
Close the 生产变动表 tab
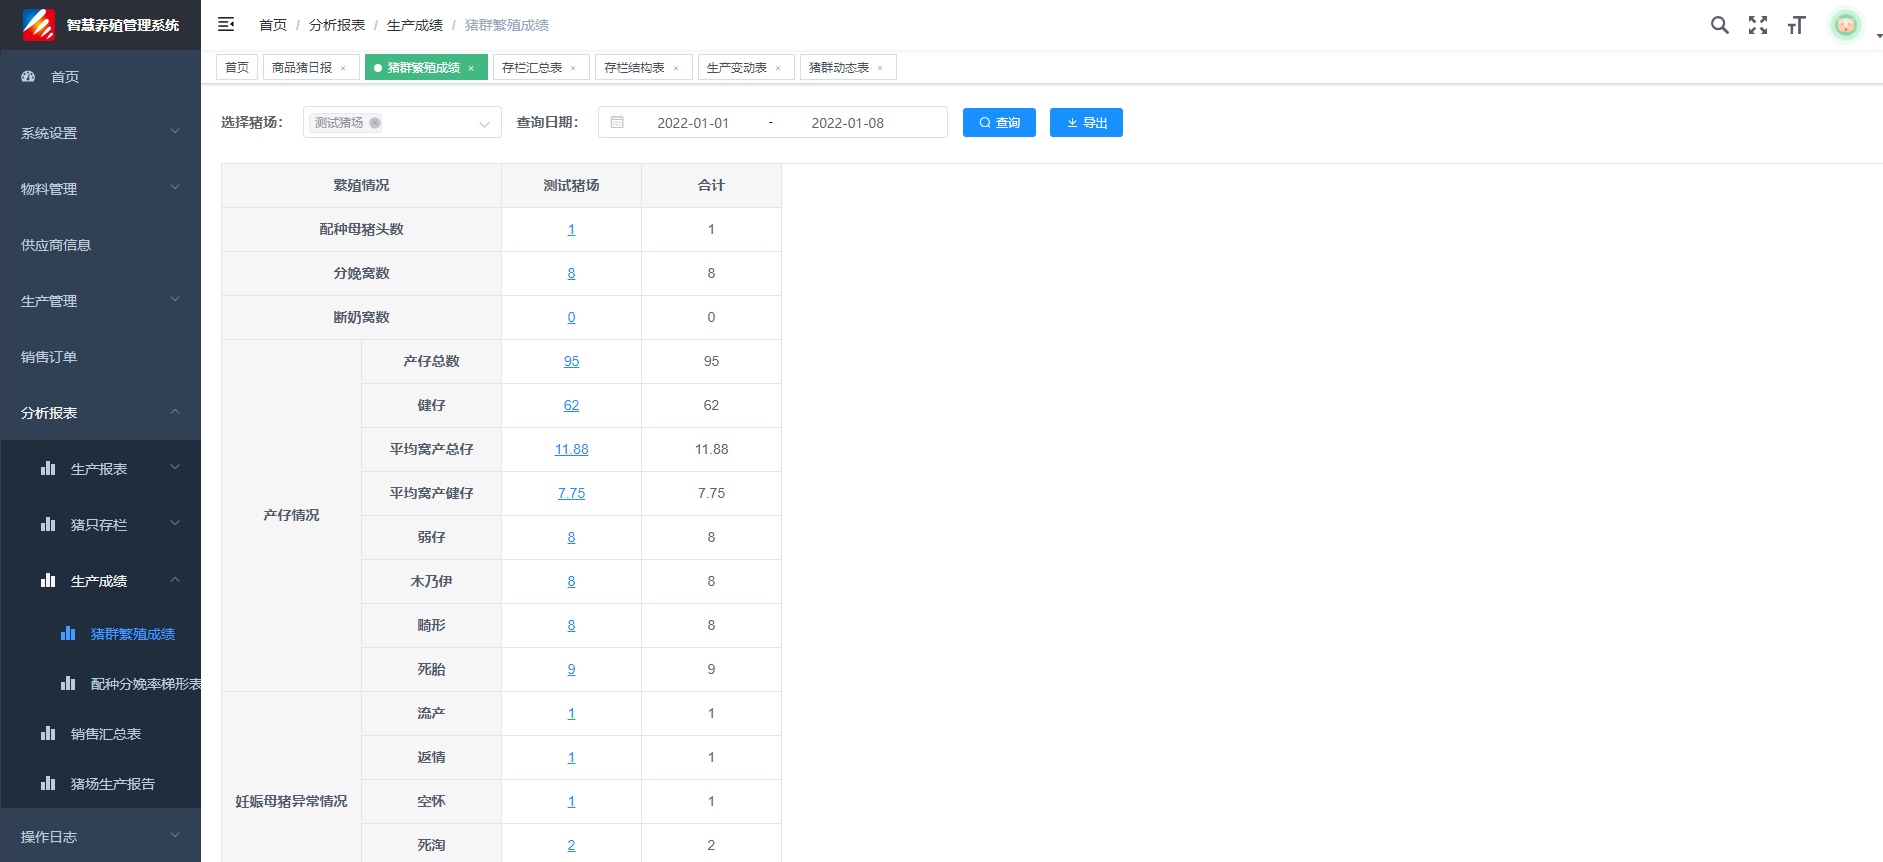(778, 68)
